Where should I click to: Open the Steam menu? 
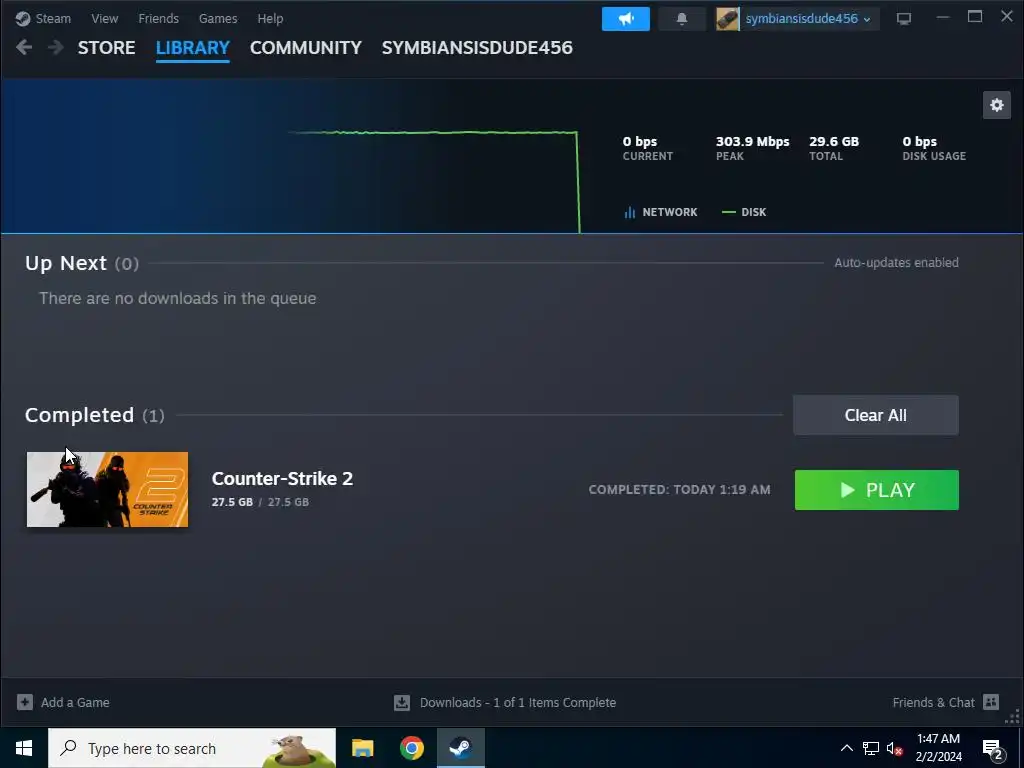coord(53,18)
